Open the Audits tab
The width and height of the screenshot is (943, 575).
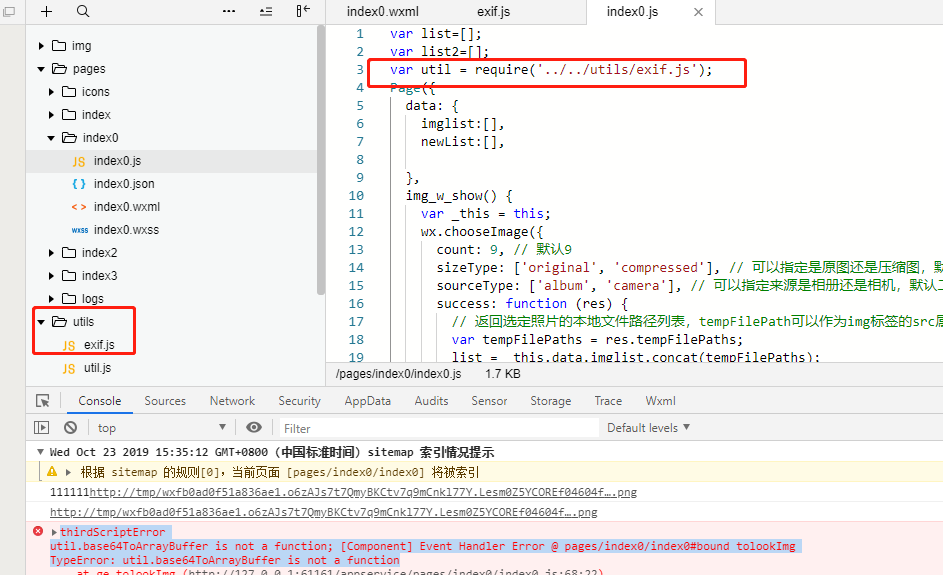click(x=431, y=401)
